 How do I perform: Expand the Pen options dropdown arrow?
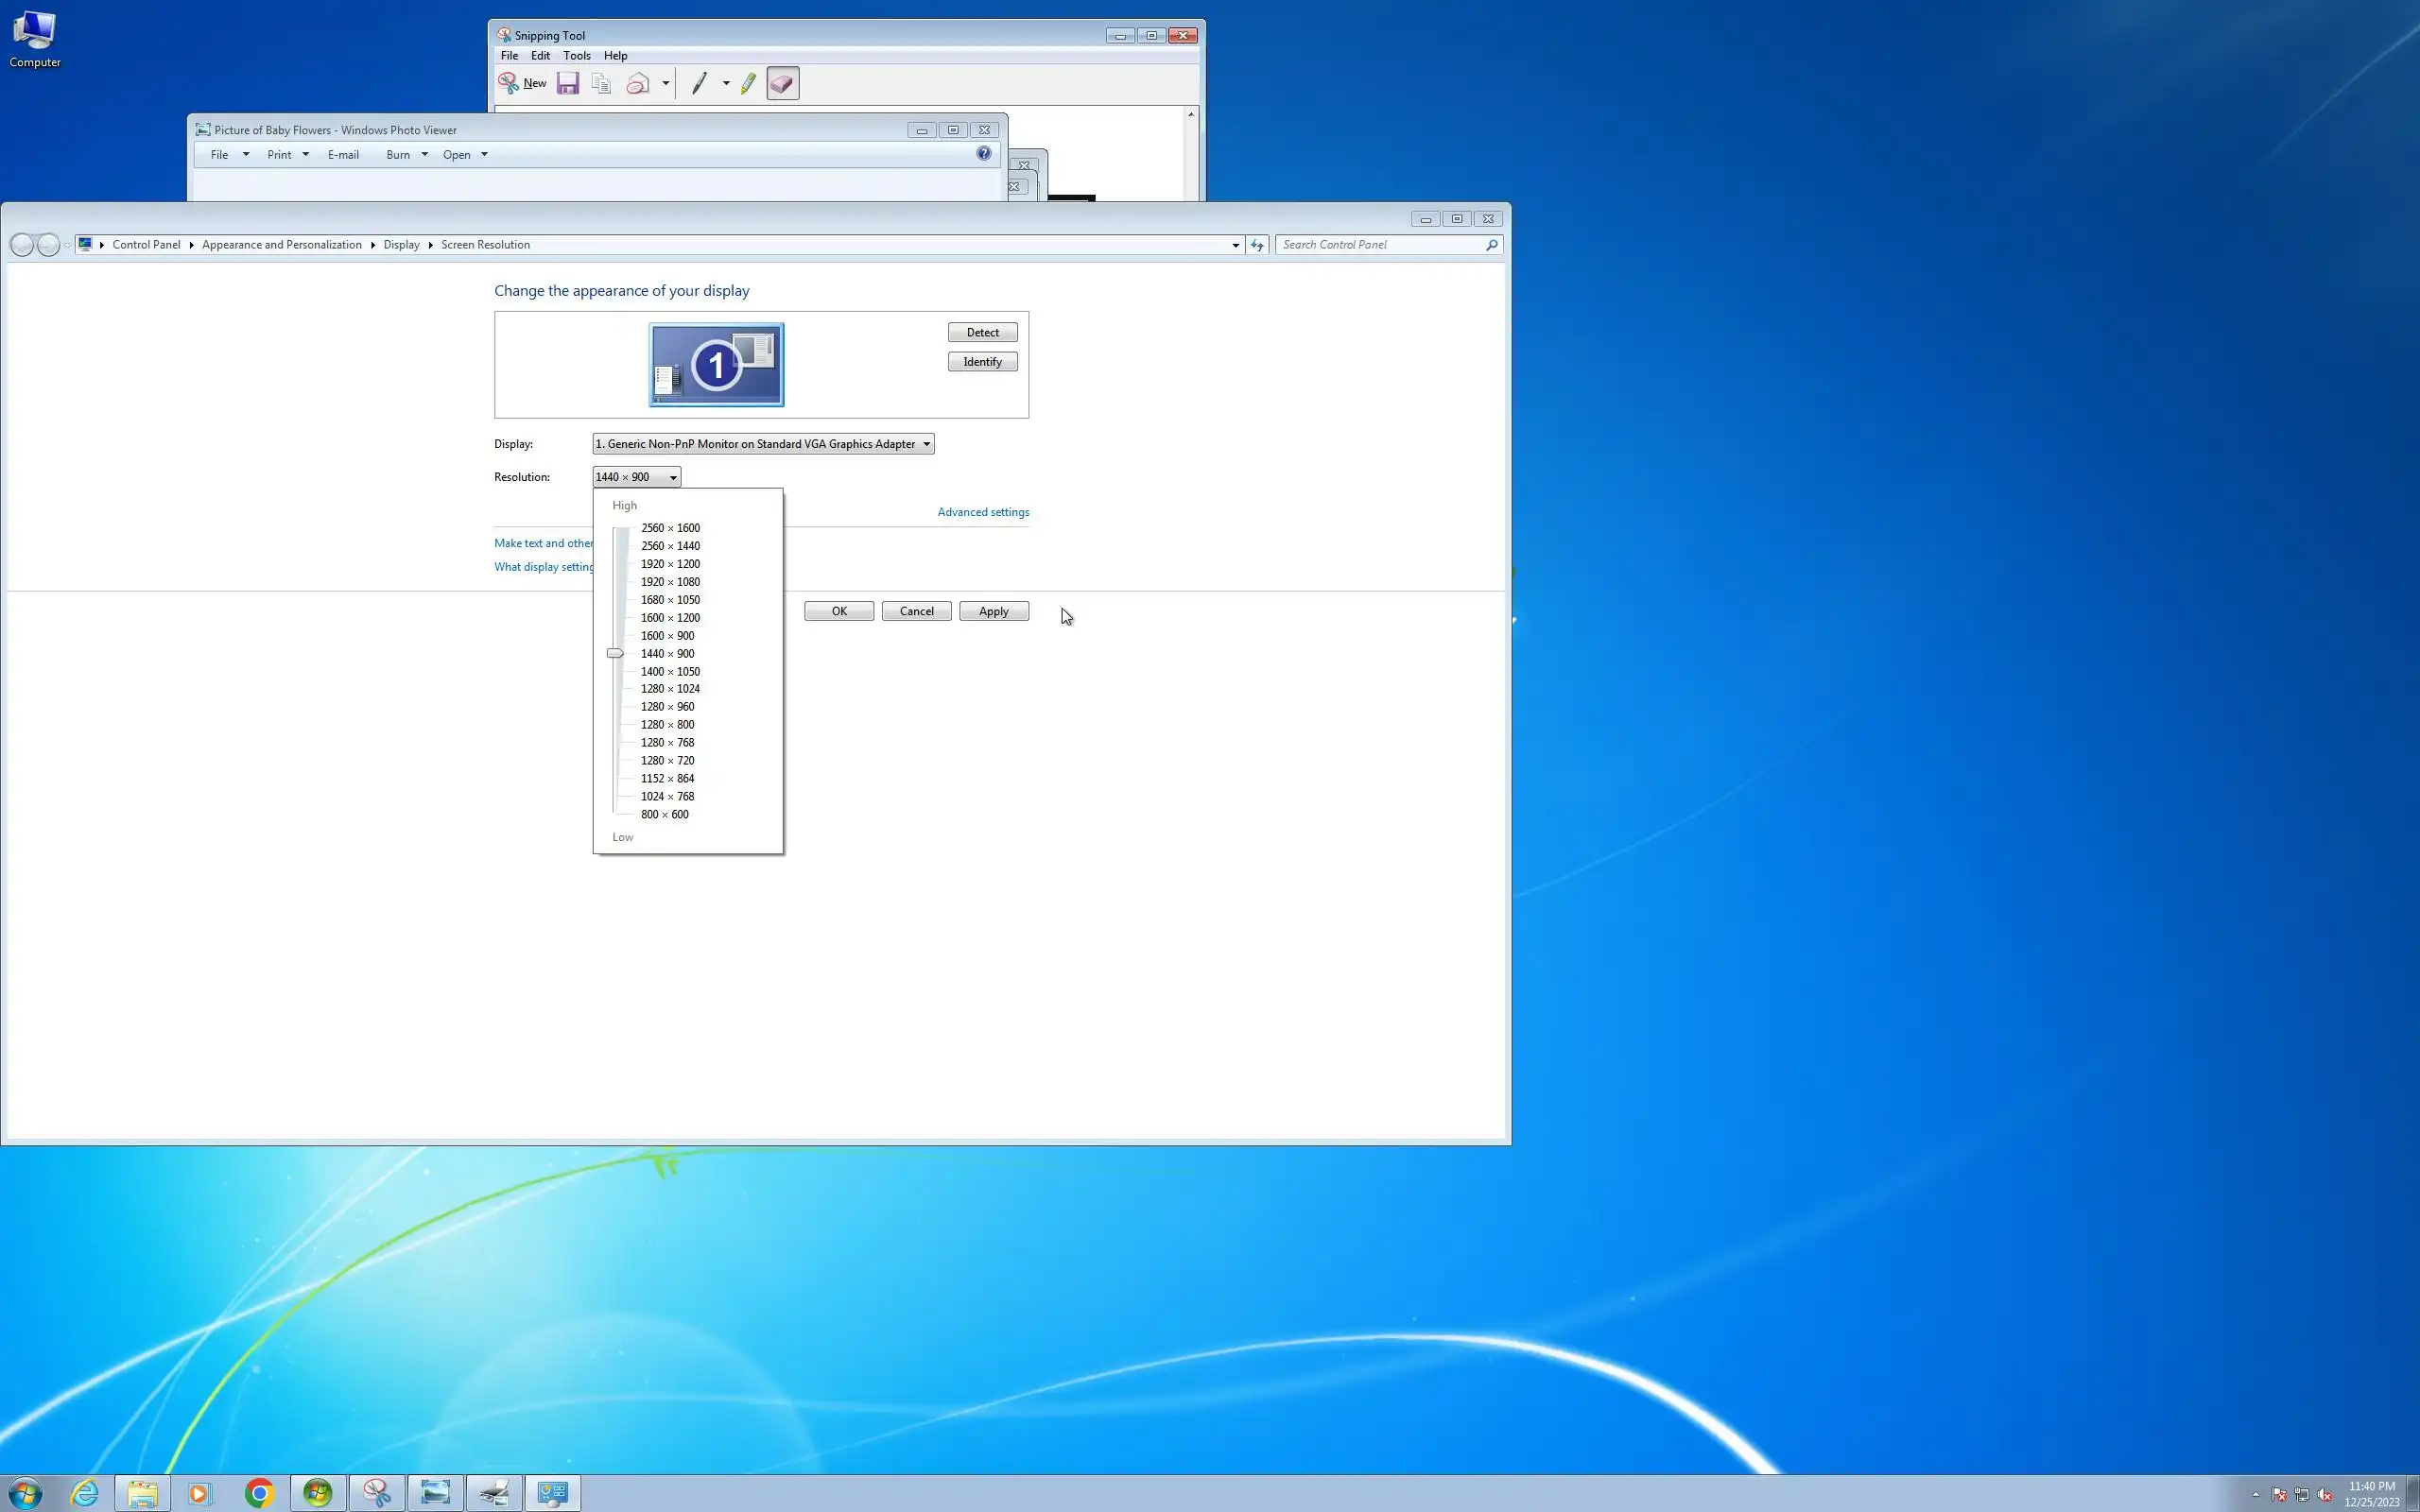(726, 84)
